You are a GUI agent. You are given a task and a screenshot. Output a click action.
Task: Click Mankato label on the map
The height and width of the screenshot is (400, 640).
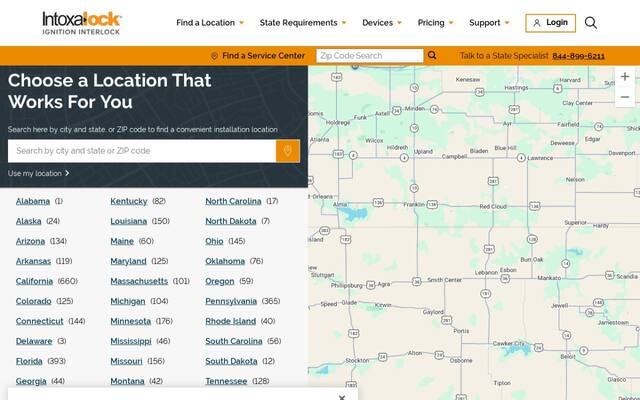[x=549, y=278]
